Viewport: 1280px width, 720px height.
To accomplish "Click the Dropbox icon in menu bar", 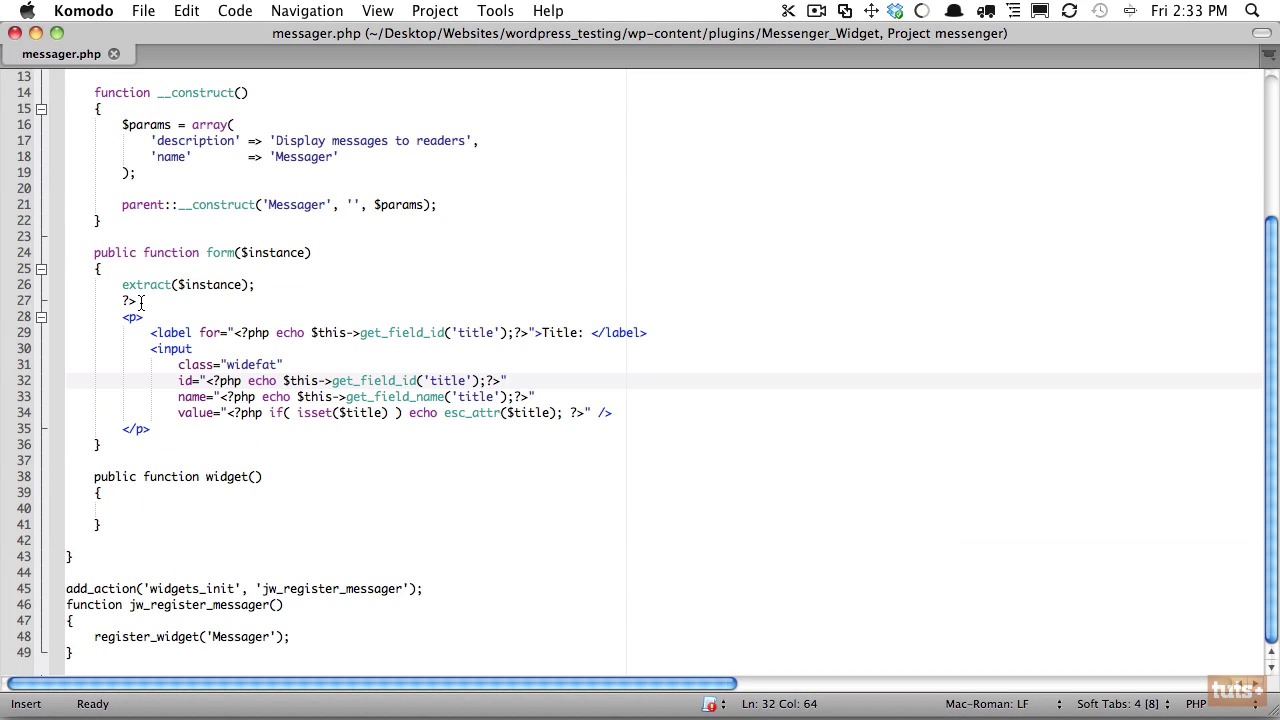I will (x=894, y=11).
